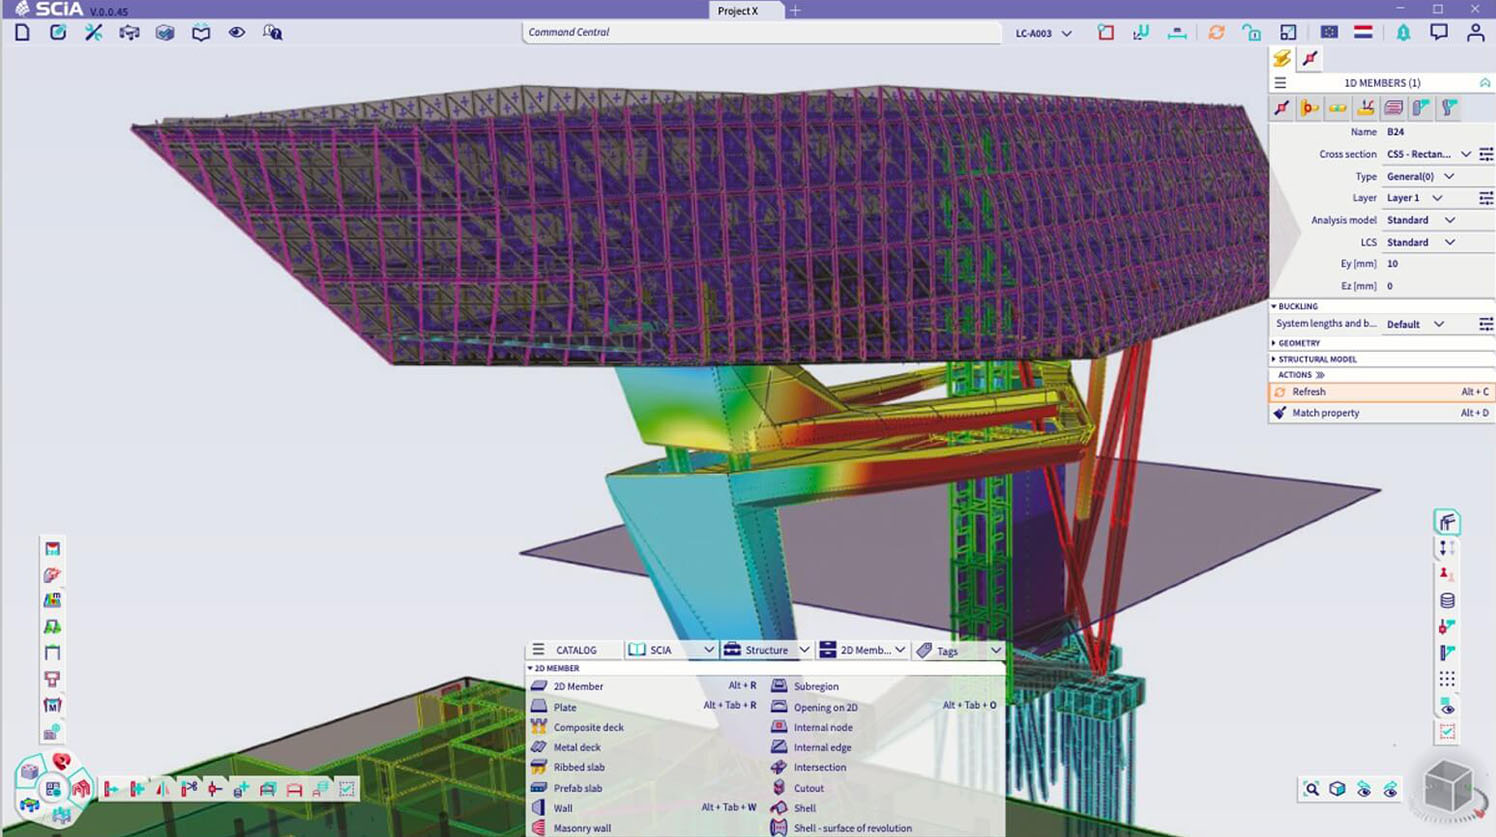Toggle the selection checkbox icon in bottom toolbar

pyautogui.click(x=346, y=789)
